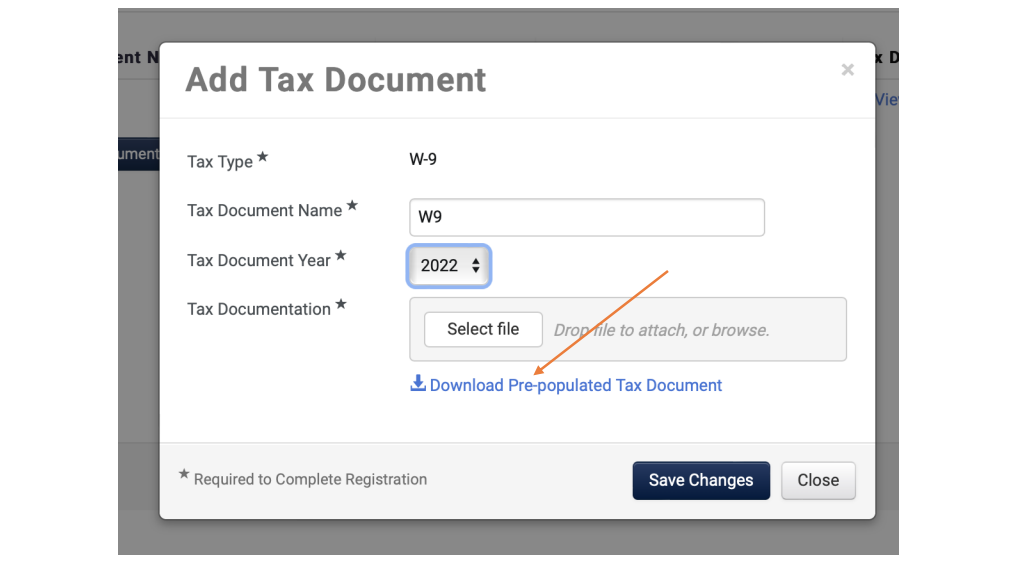Open Download Pre-populated Tax Document link
Screen dimensions: 1017x562
tap(575, 385)
